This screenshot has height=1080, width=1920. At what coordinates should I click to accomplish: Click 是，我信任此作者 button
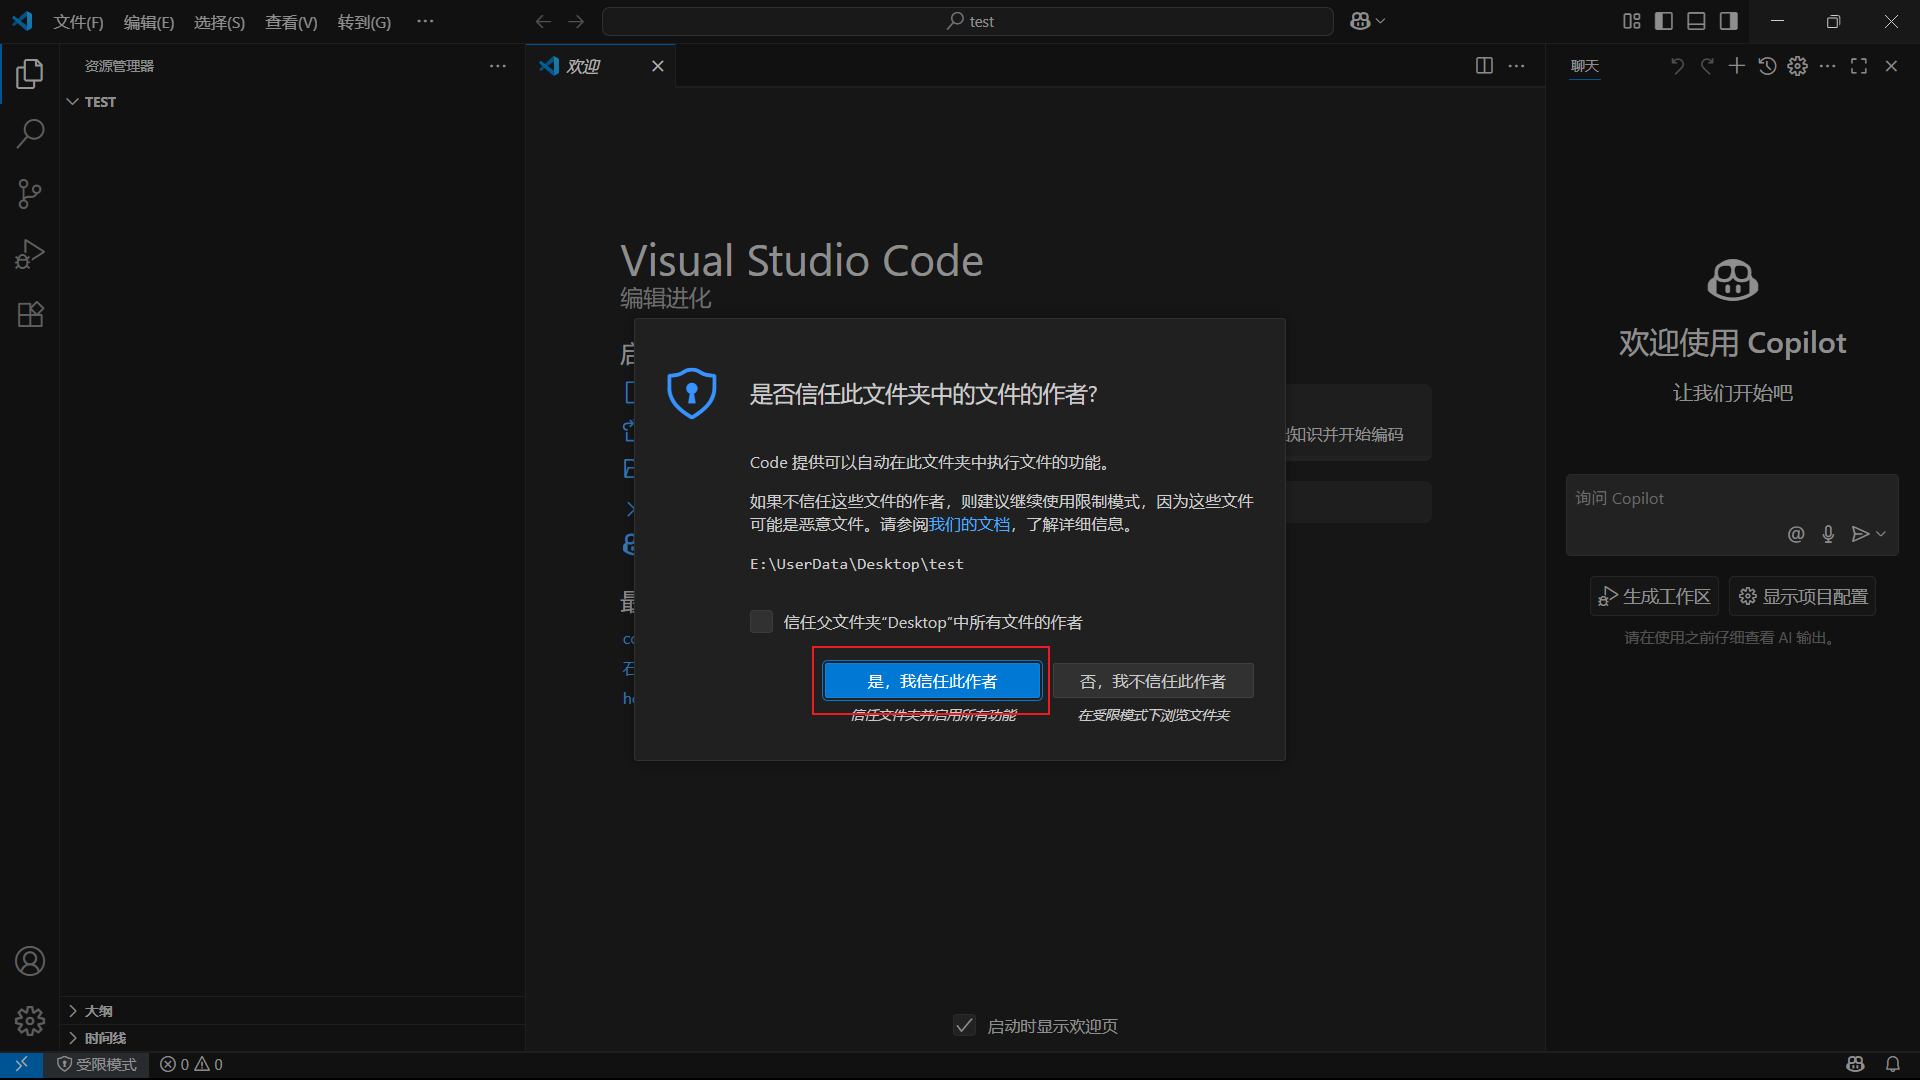click(x=931, y=681)
